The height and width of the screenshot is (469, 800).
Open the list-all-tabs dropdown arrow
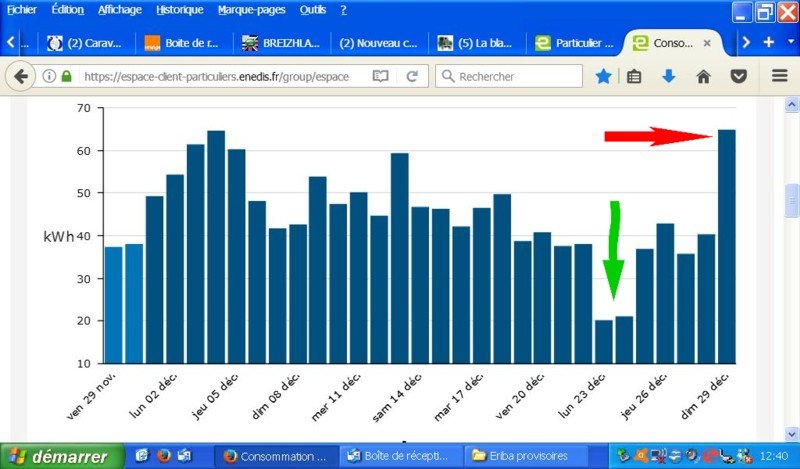click(790, 42)
